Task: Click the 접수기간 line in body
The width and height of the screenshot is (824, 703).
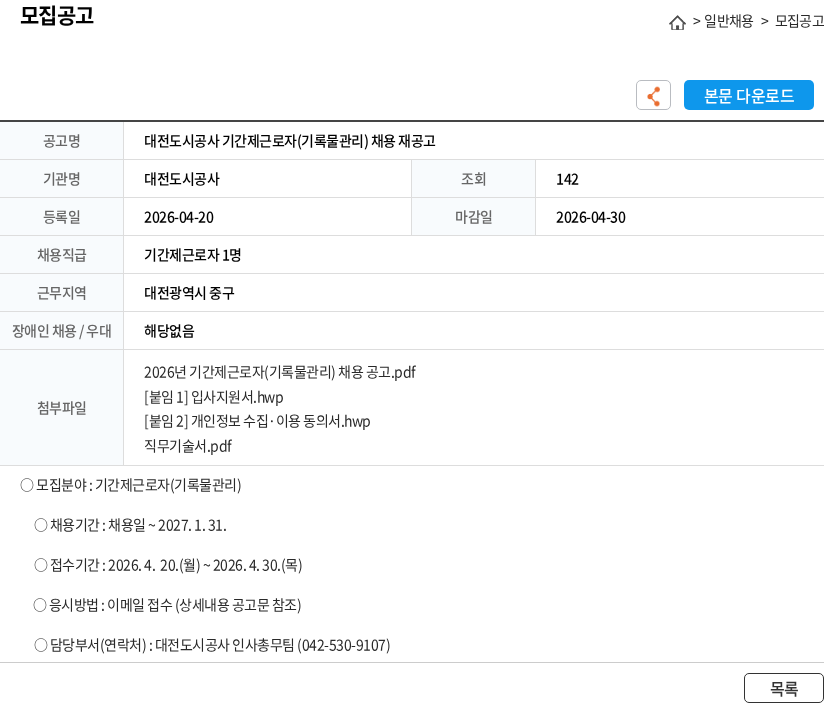Action: pyautogui.click(x=168, y=565)
